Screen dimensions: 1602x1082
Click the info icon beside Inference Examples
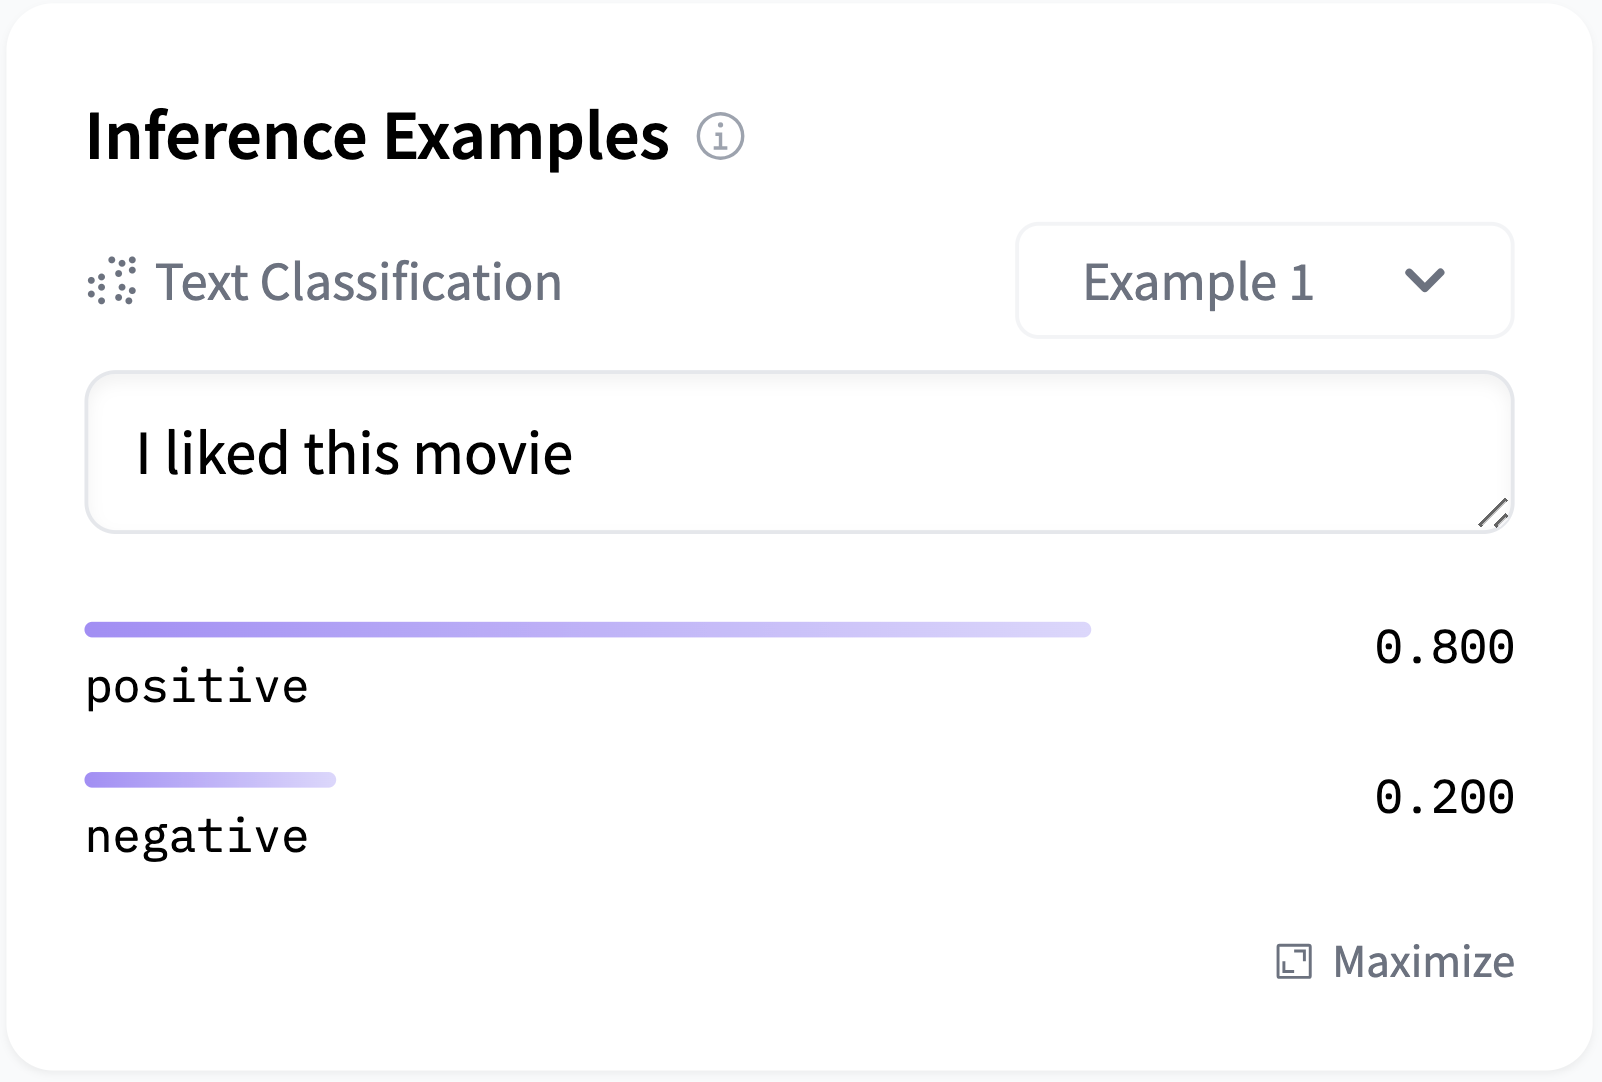pyautogui.click(x=720, y=136)
